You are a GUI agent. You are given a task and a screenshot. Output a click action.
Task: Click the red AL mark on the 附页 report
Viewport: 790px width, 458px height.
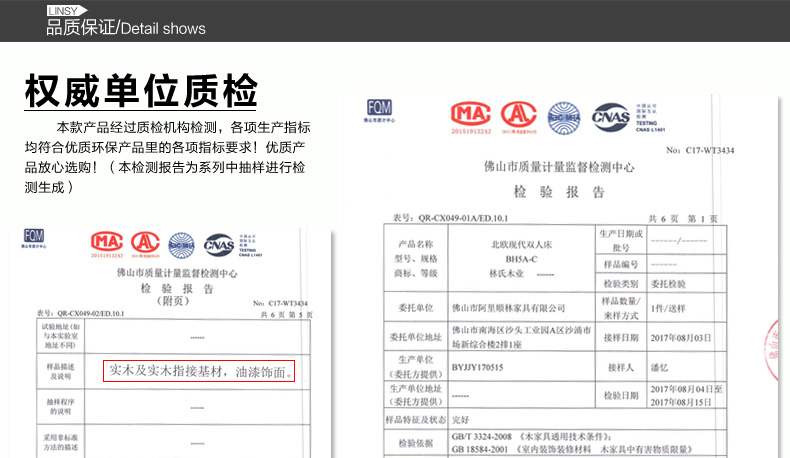[146, 244]
